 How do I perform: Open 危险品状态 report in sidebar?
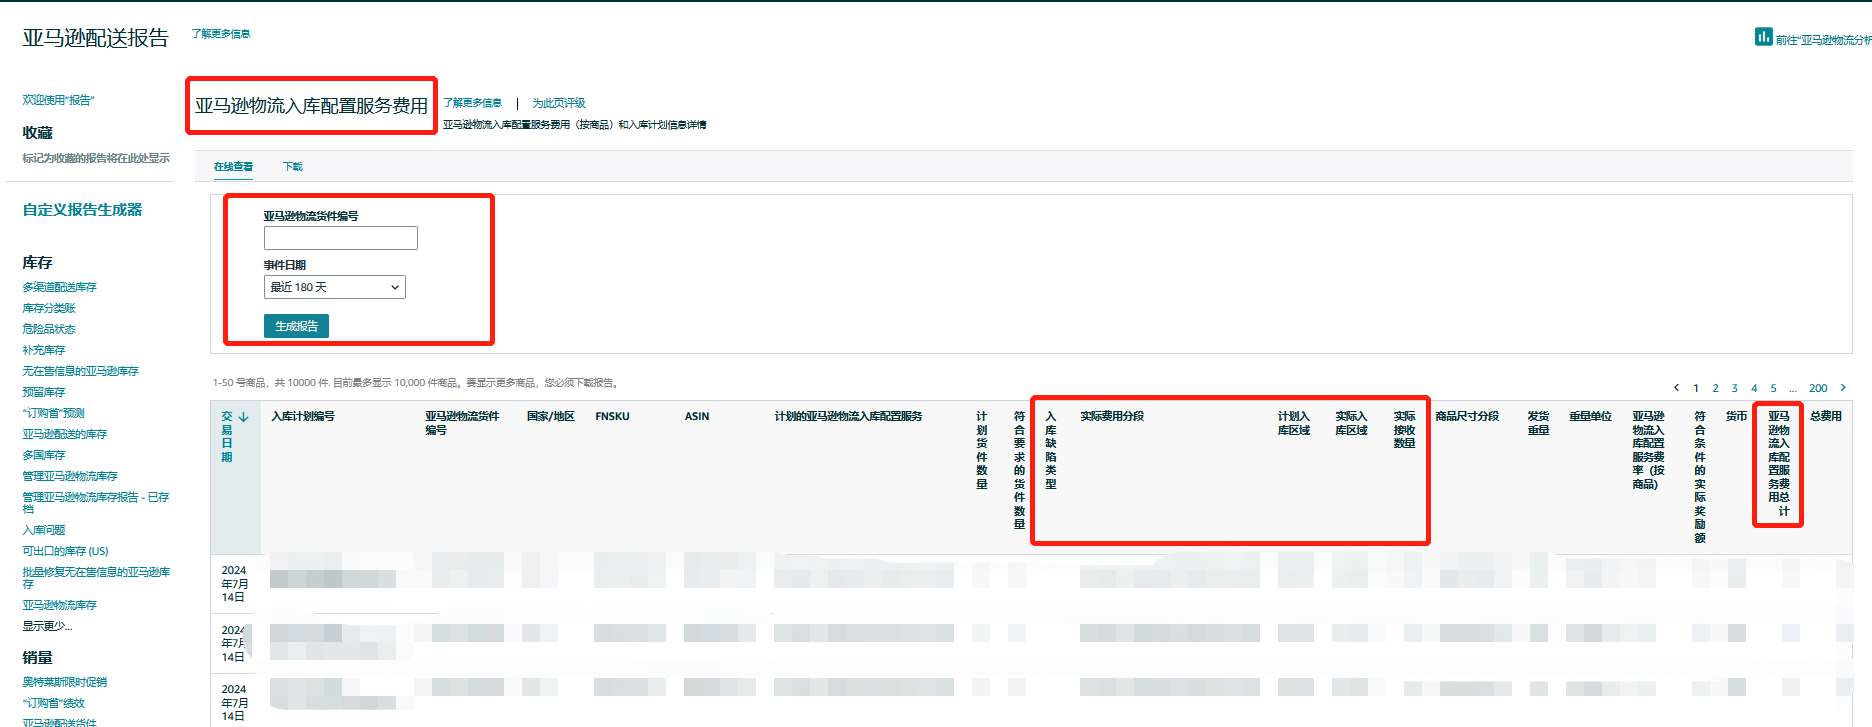pyautogui.click(x=49, y=329)
